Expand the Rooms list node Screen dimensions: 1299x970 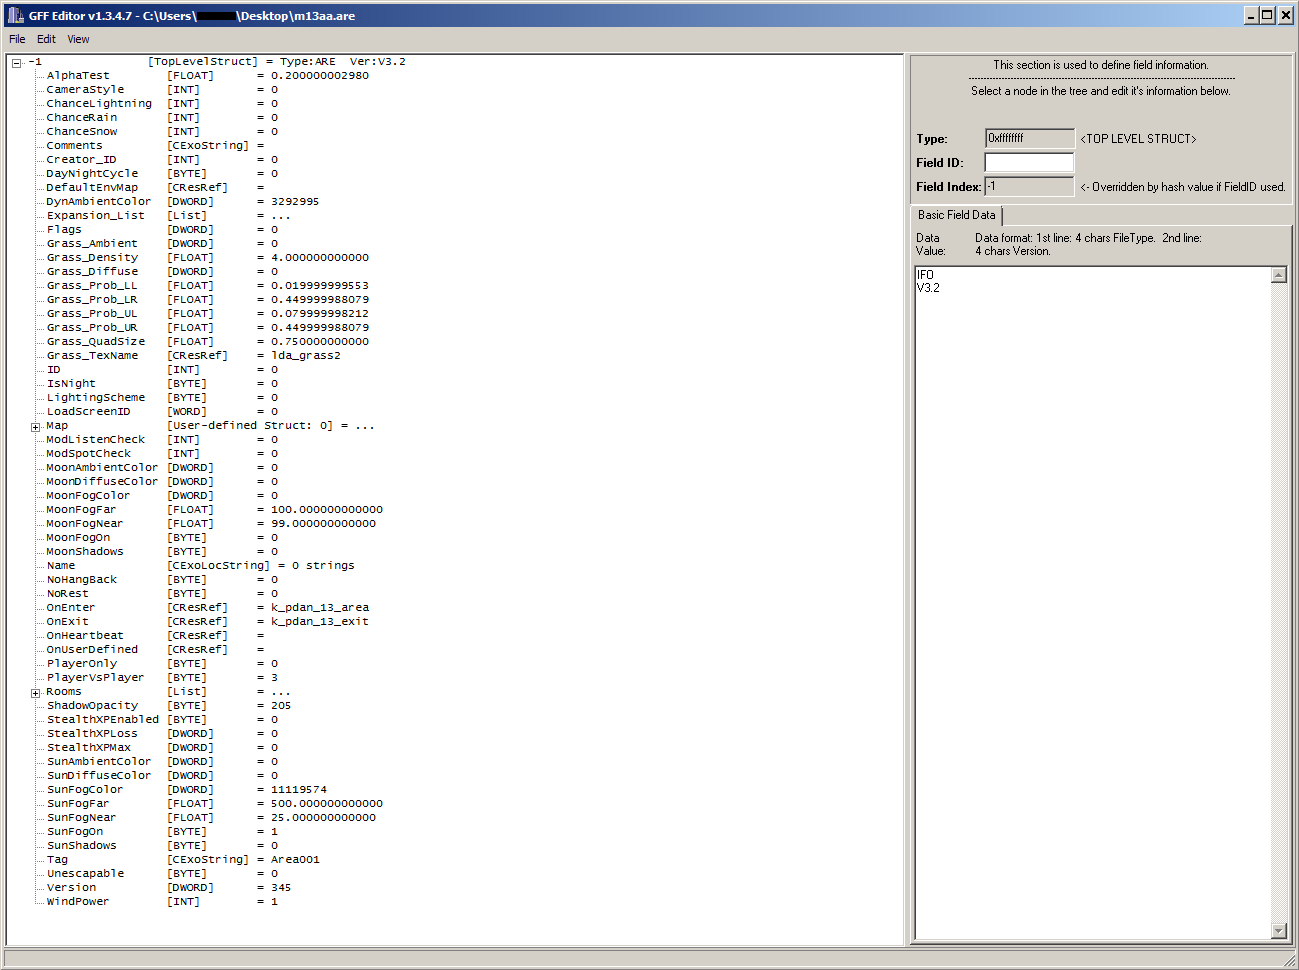click(35, 693)
